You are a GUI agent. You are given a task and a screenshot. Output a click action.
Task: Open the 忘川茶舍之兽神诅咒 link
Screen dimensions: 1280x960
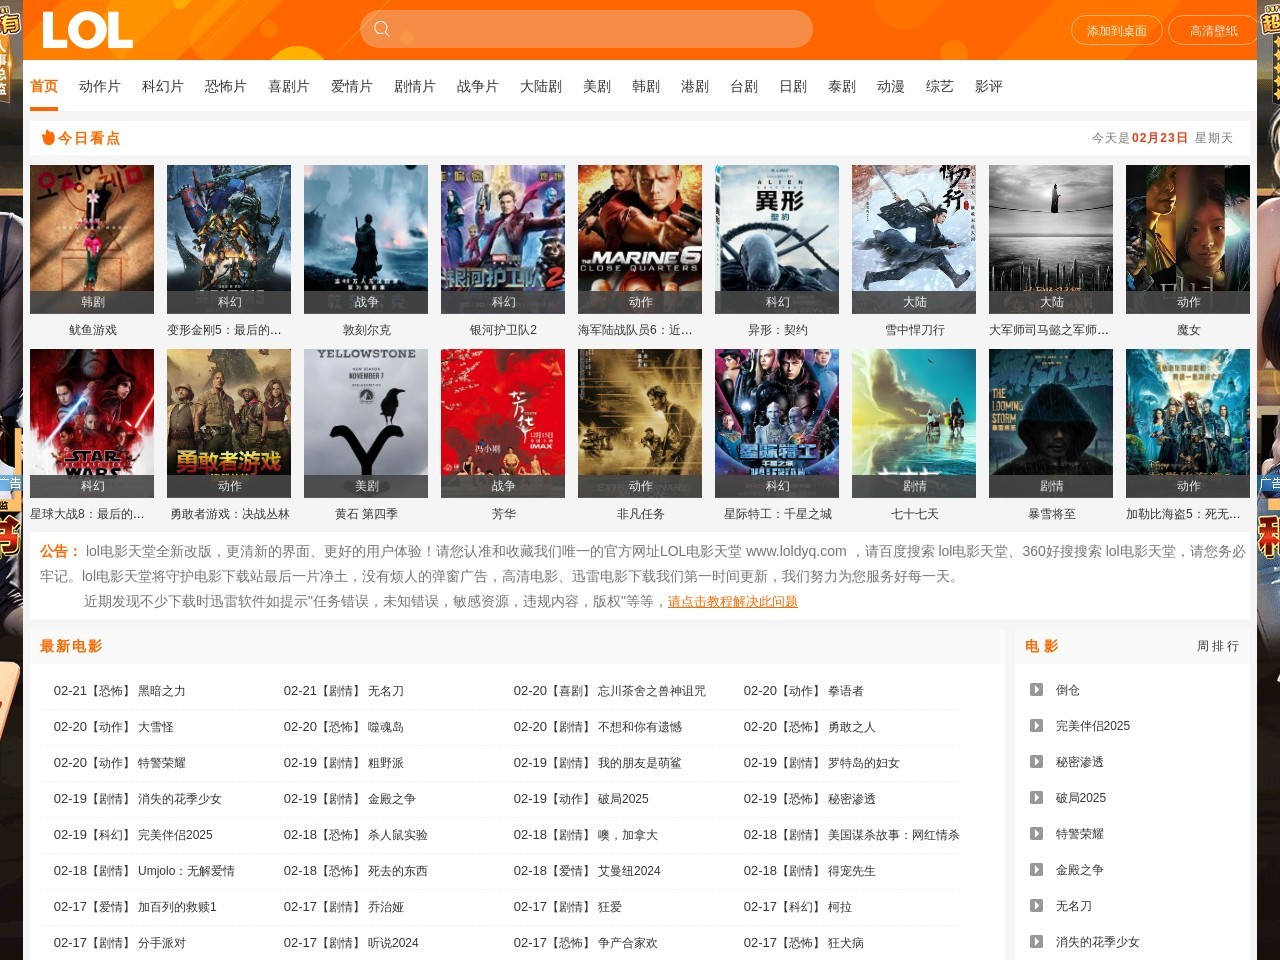[652, 691]
